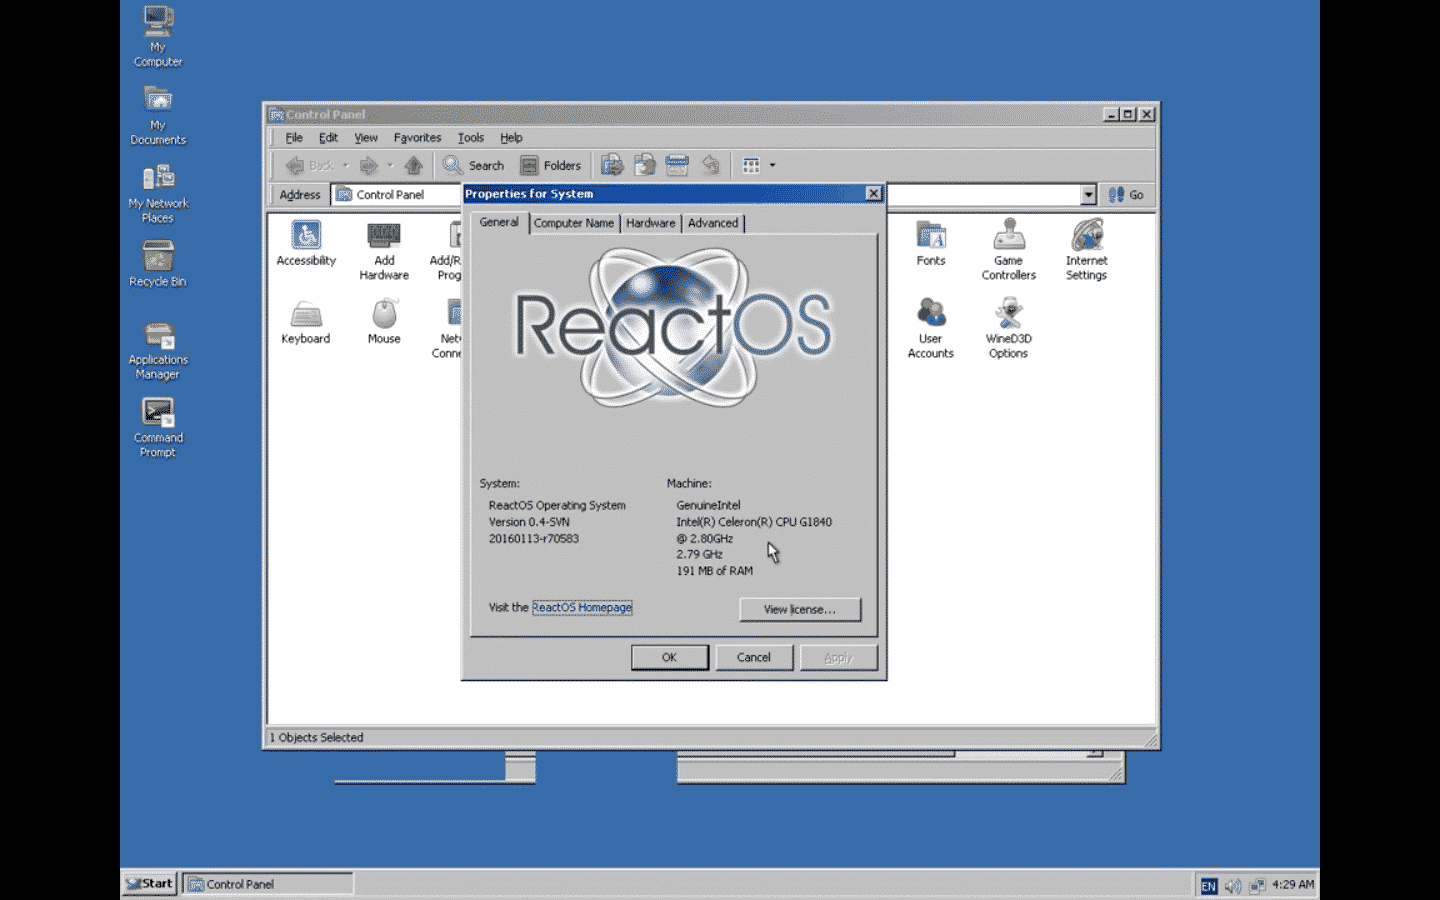Follow the ReactOS Homepage link
1440x900 pixels.
click(582, 607)
